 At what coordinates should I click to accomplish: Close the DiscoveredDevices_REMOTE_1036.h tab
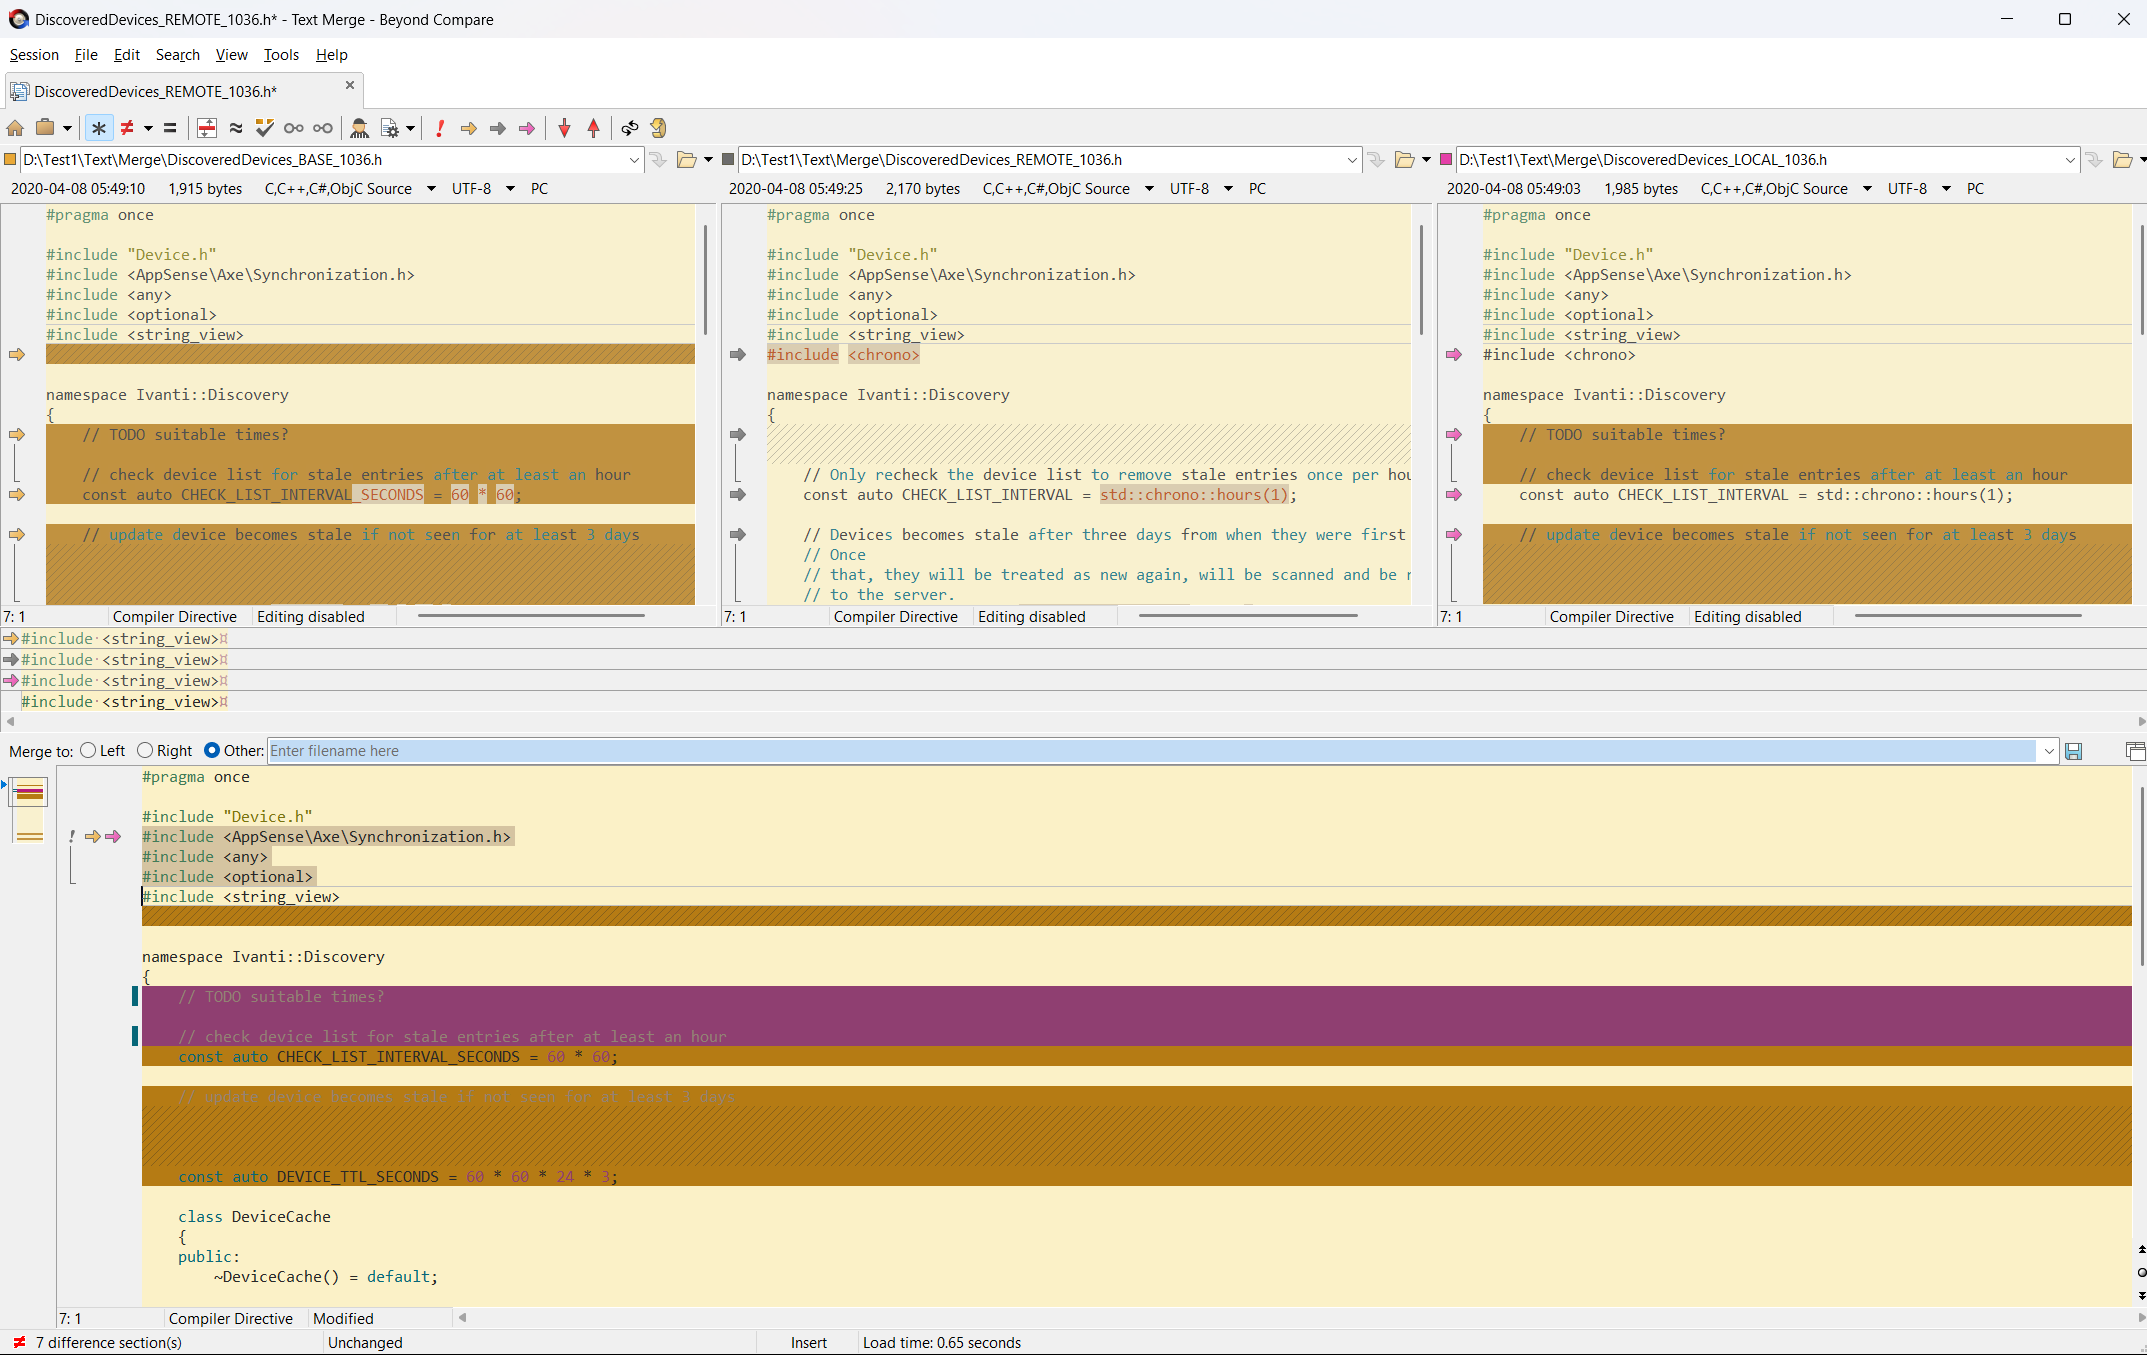click(350, 86)
